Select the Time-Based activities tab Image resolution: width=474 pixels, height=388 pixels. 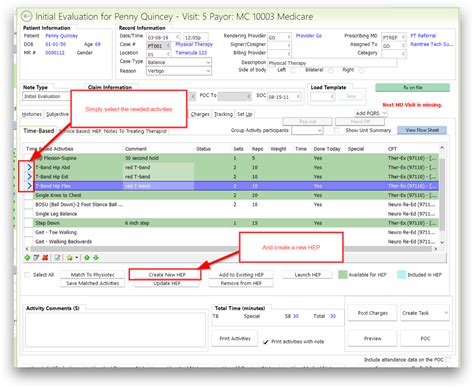pyautogui.click(x=39, y=131)
